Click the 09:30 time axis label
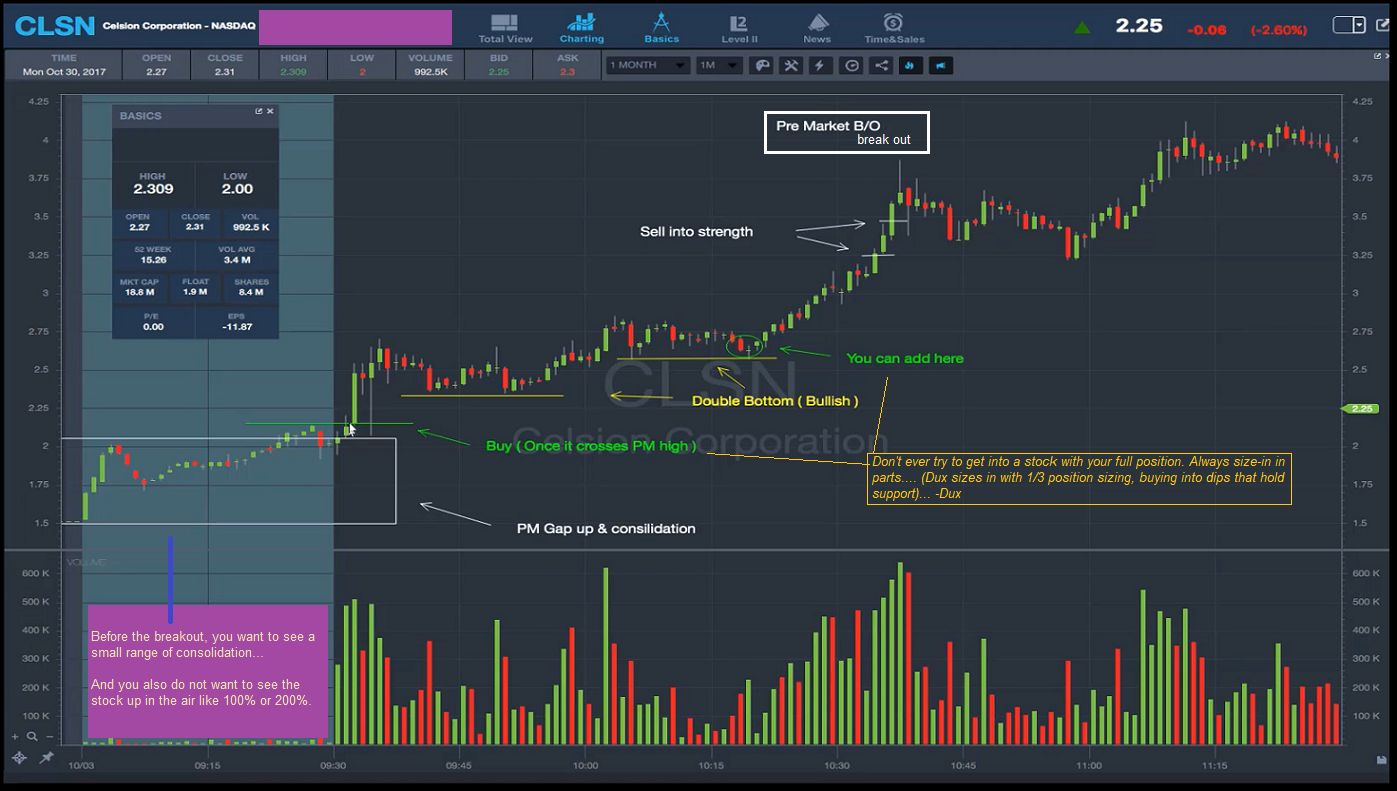The height and width of the screenshot is (791, 1397). point(333,766)
